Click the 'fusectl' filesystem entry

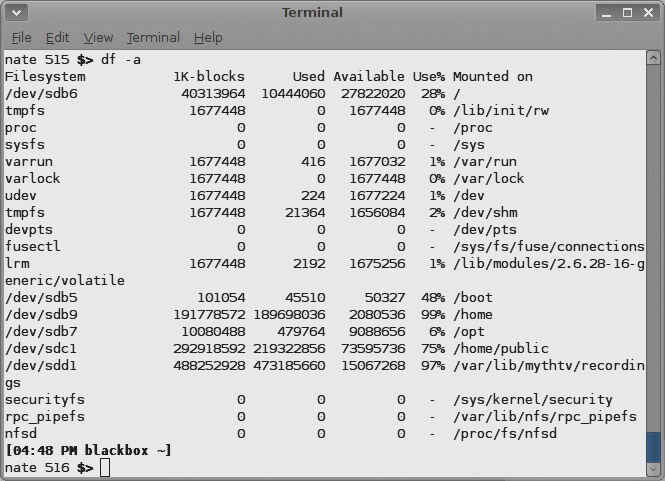33,246
